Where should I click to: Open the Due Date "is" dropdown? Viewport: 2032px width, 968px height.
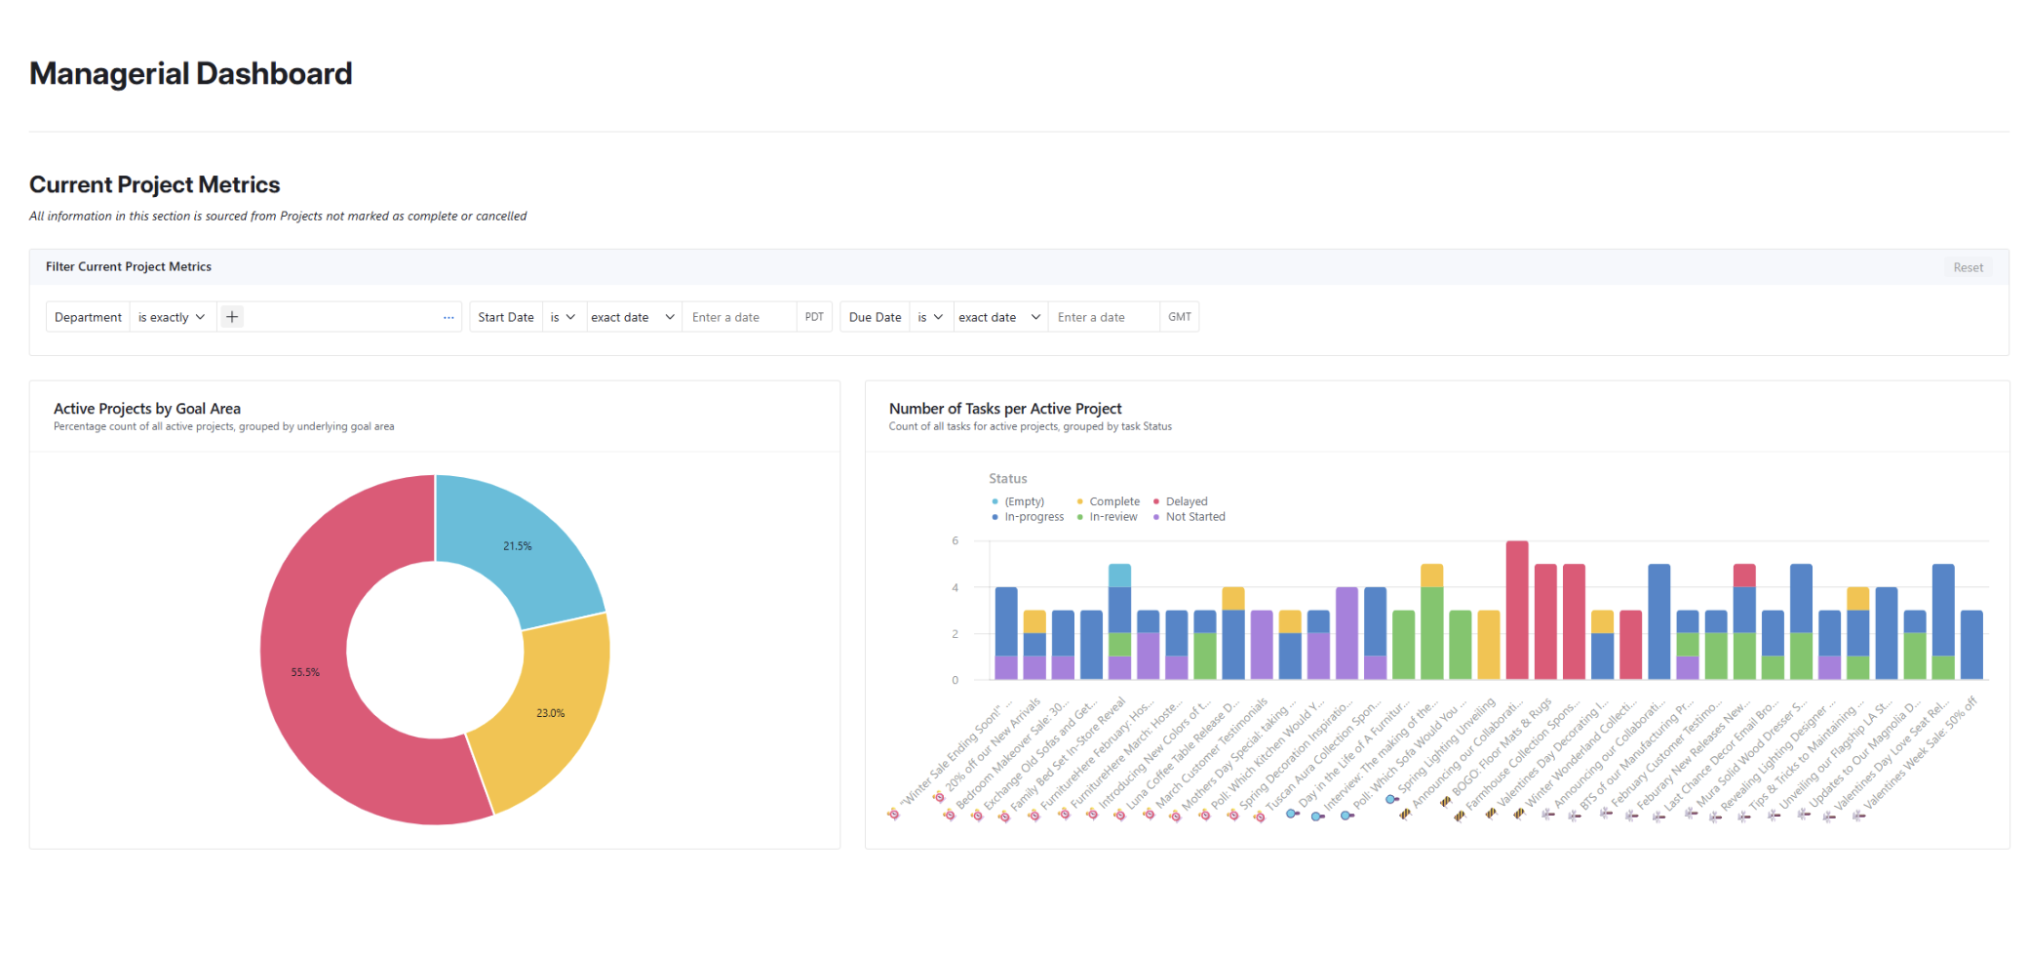pyautogui.click(x=930, y=316)
